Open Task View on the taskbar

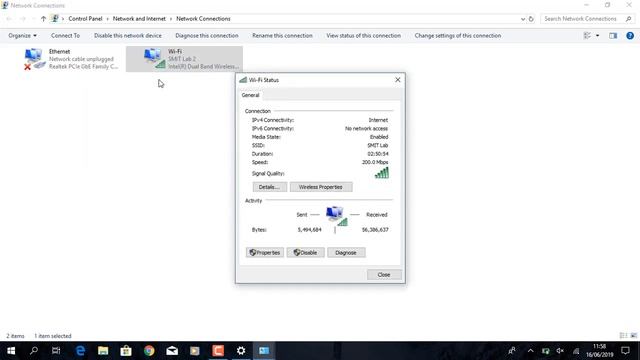56,351
